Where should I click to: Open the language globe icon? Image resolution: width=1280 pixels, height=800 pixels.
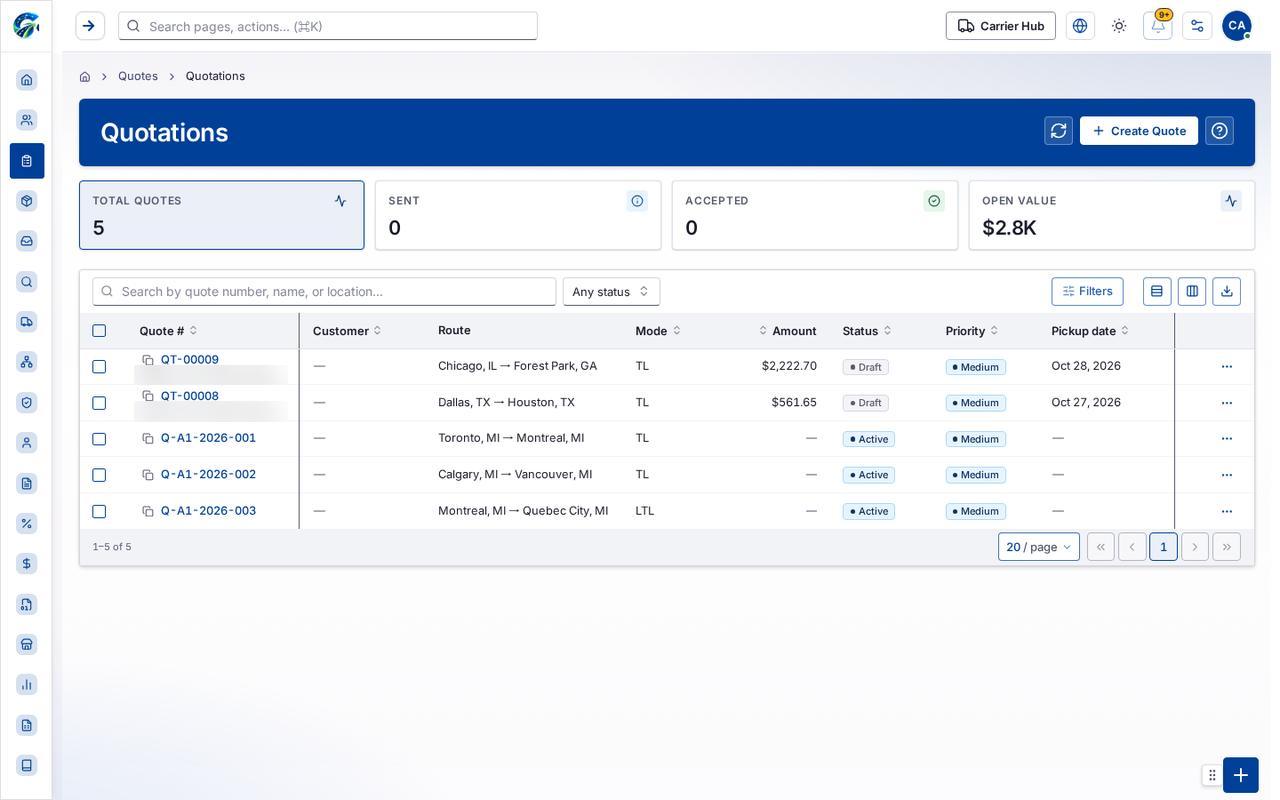tap(1080, 26)
